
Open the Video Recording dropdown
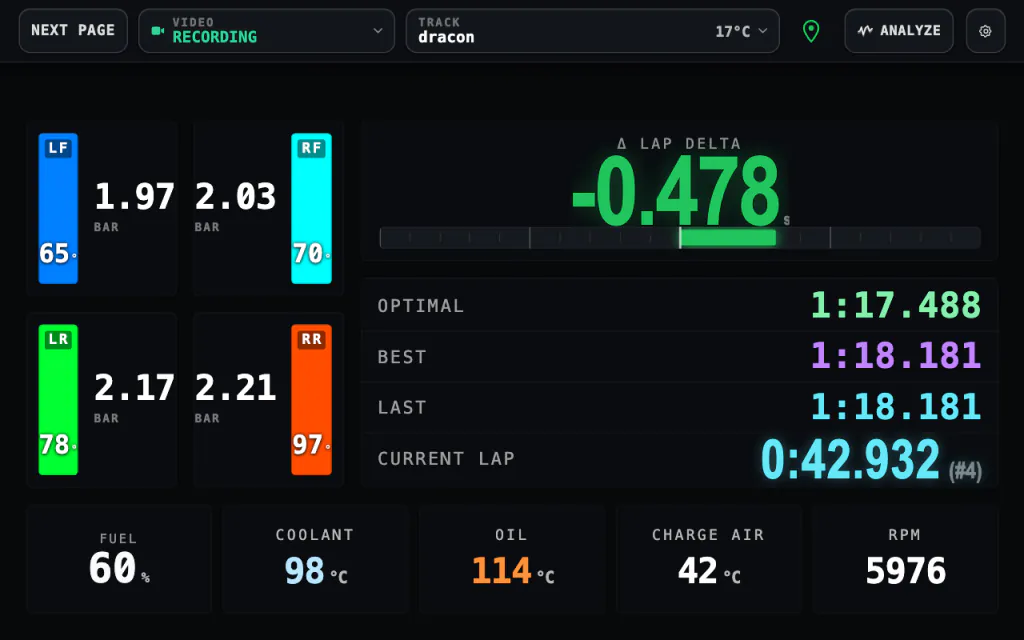266,31
